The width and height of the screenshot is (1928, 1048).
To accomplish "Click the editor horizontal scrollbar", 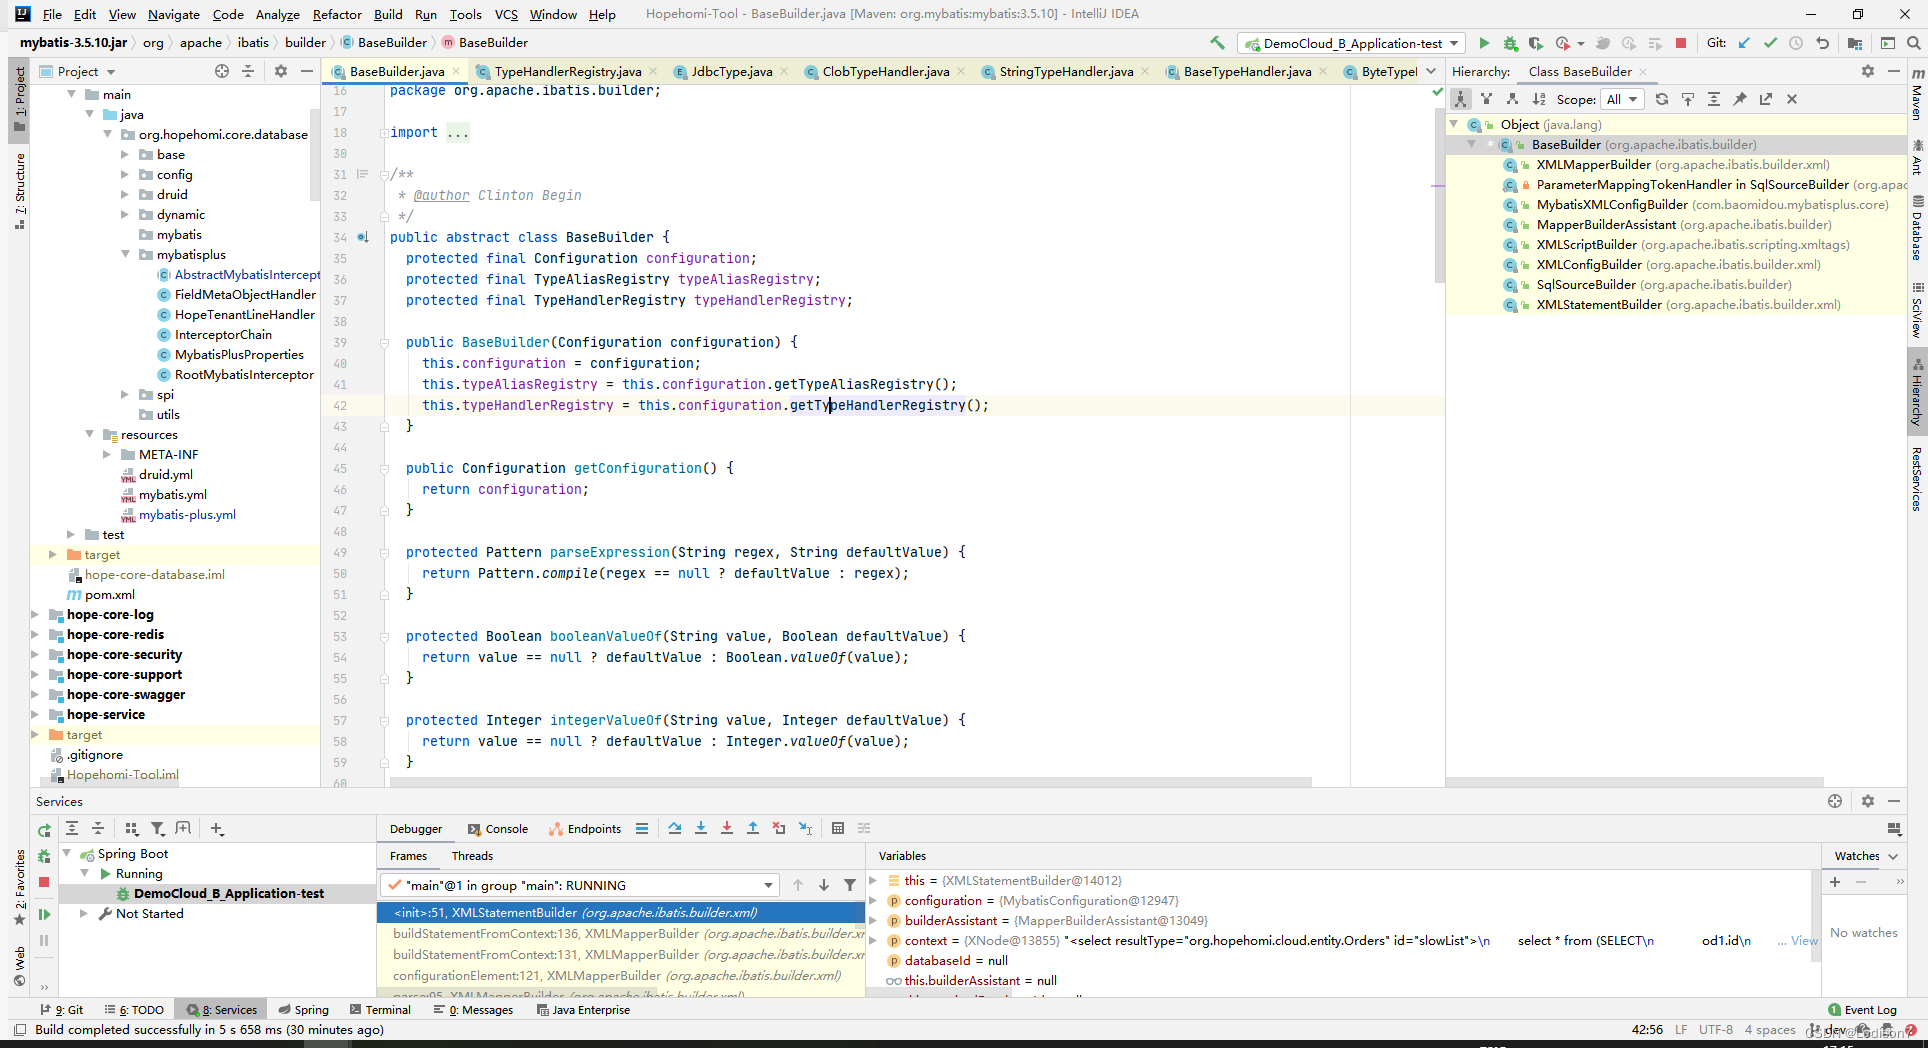I will (850, 782).
